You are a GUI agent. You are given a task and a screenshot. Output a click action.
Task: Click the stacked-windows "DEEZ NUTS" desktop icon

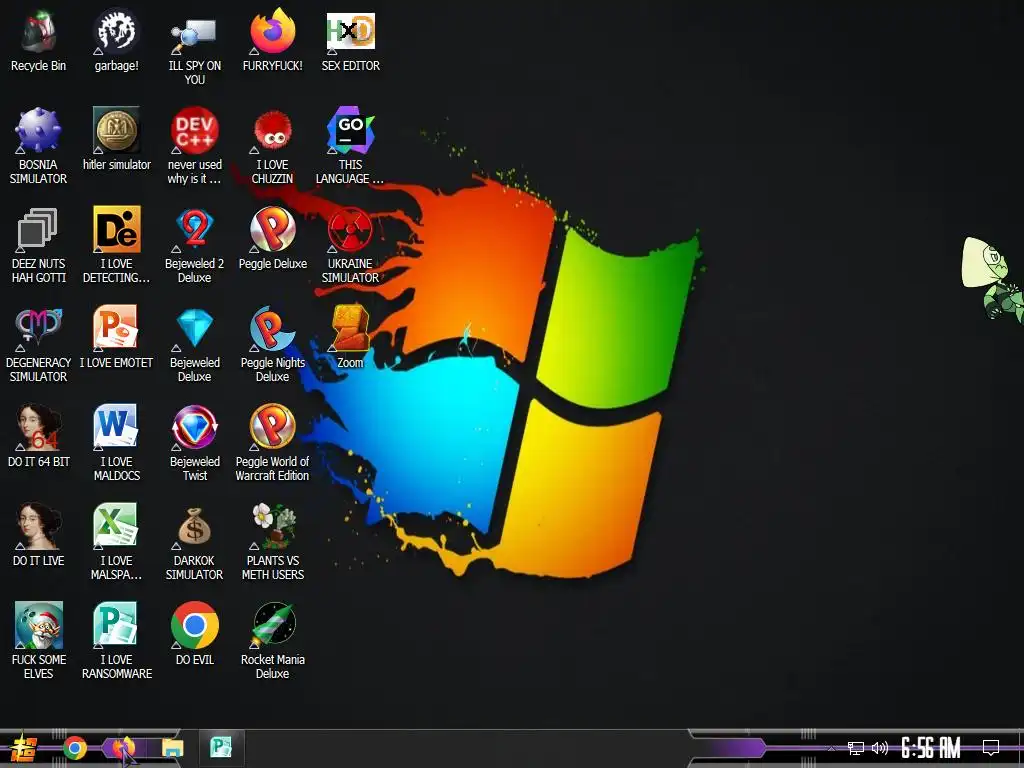point(38,229)
